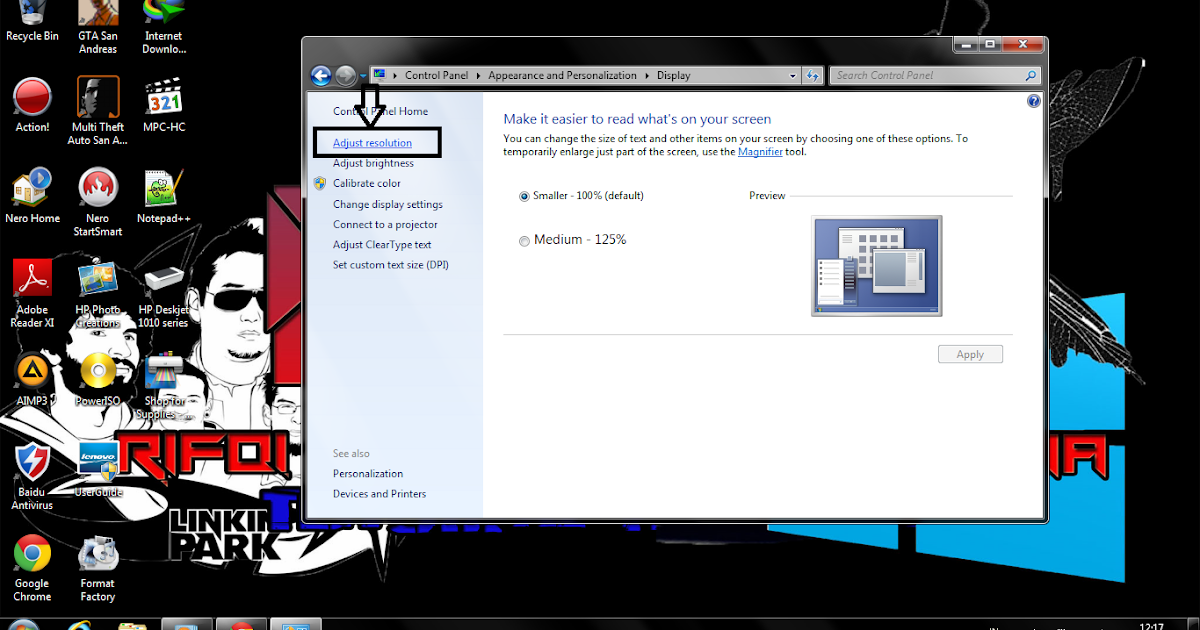Open Devices and Printers under See also

click(x=379, y=493)
